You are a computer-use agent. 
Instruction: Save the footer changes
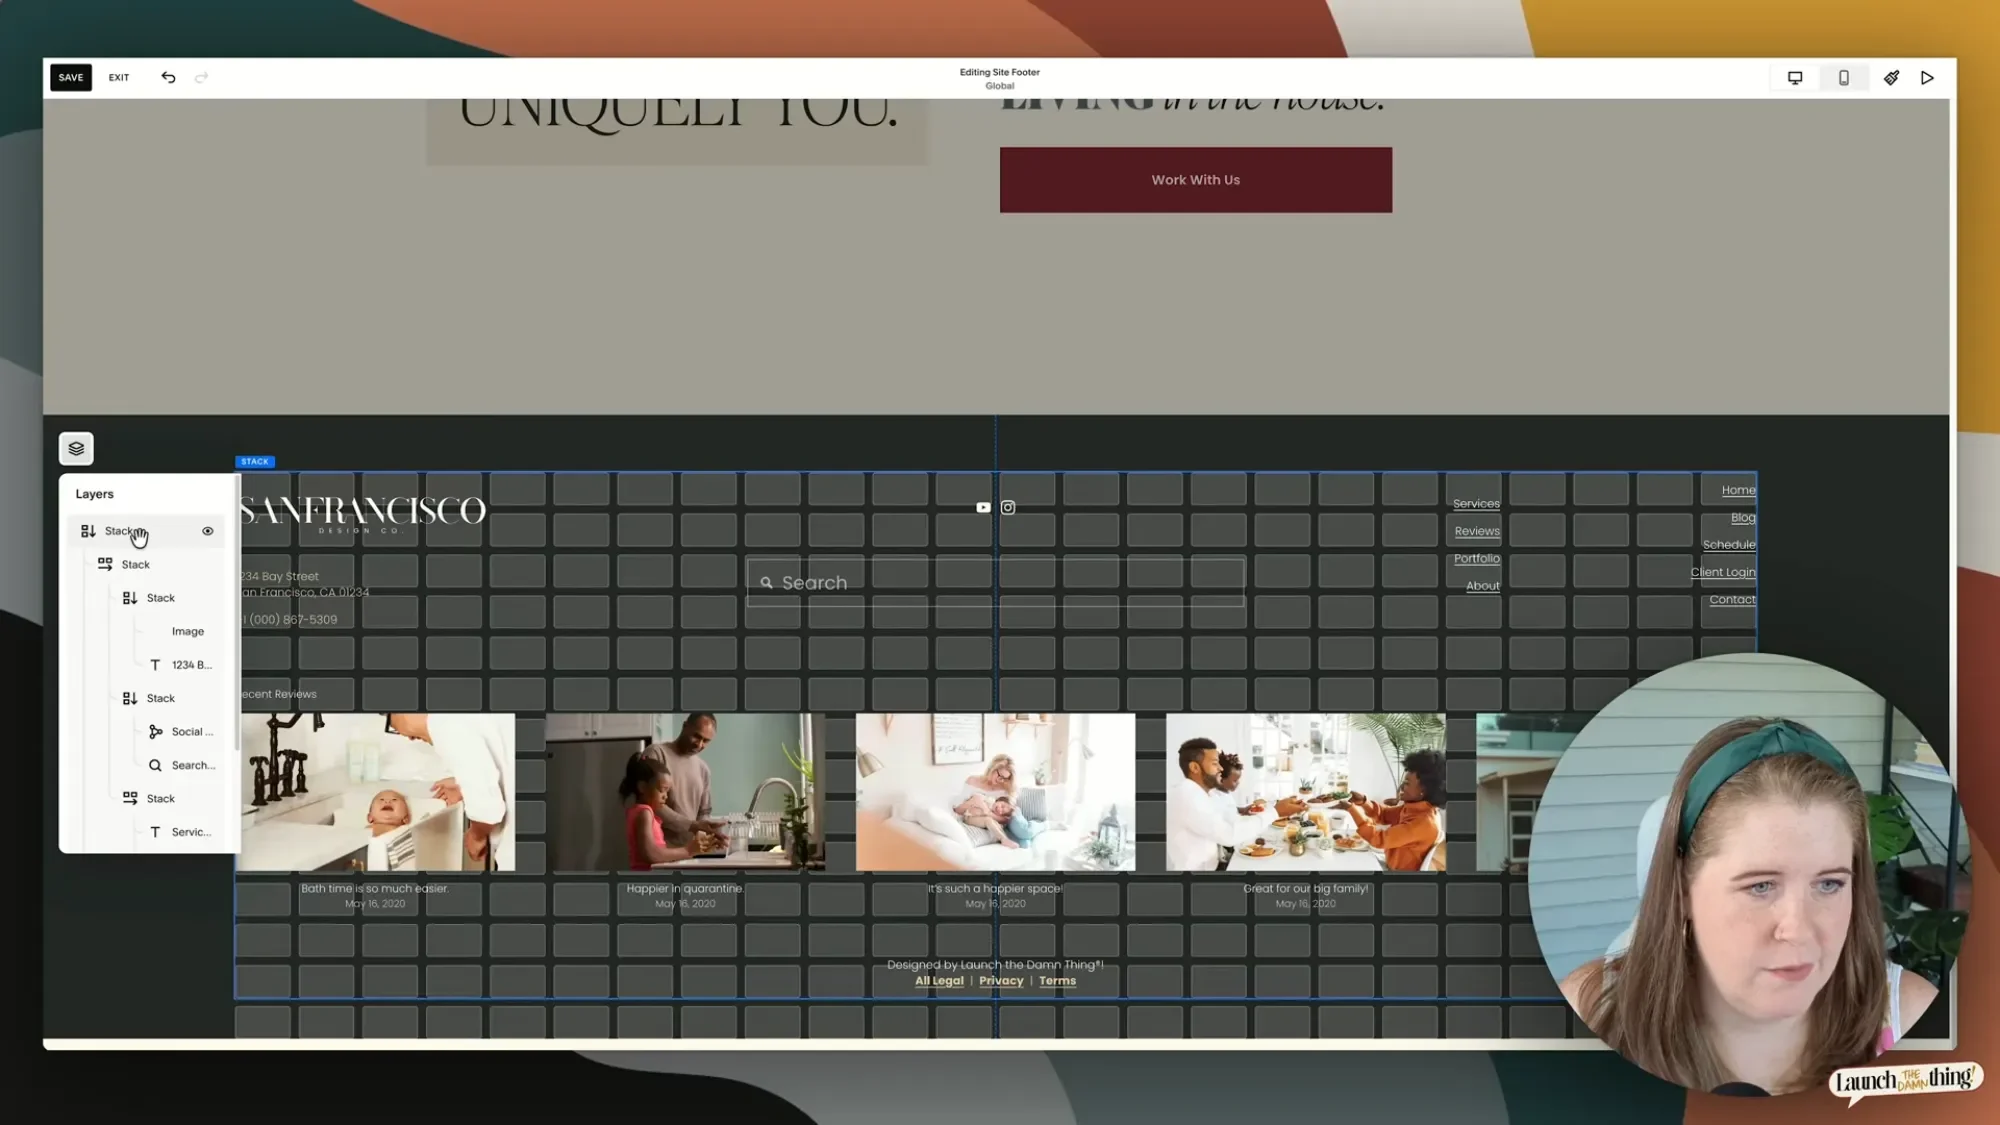(x=71, y=77)
